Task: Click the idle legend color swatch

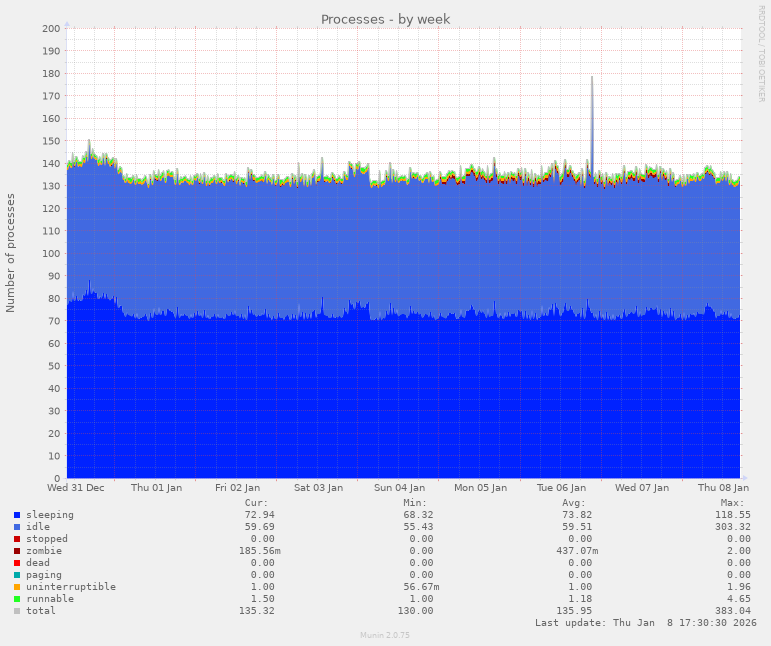Action: (17, 527)
